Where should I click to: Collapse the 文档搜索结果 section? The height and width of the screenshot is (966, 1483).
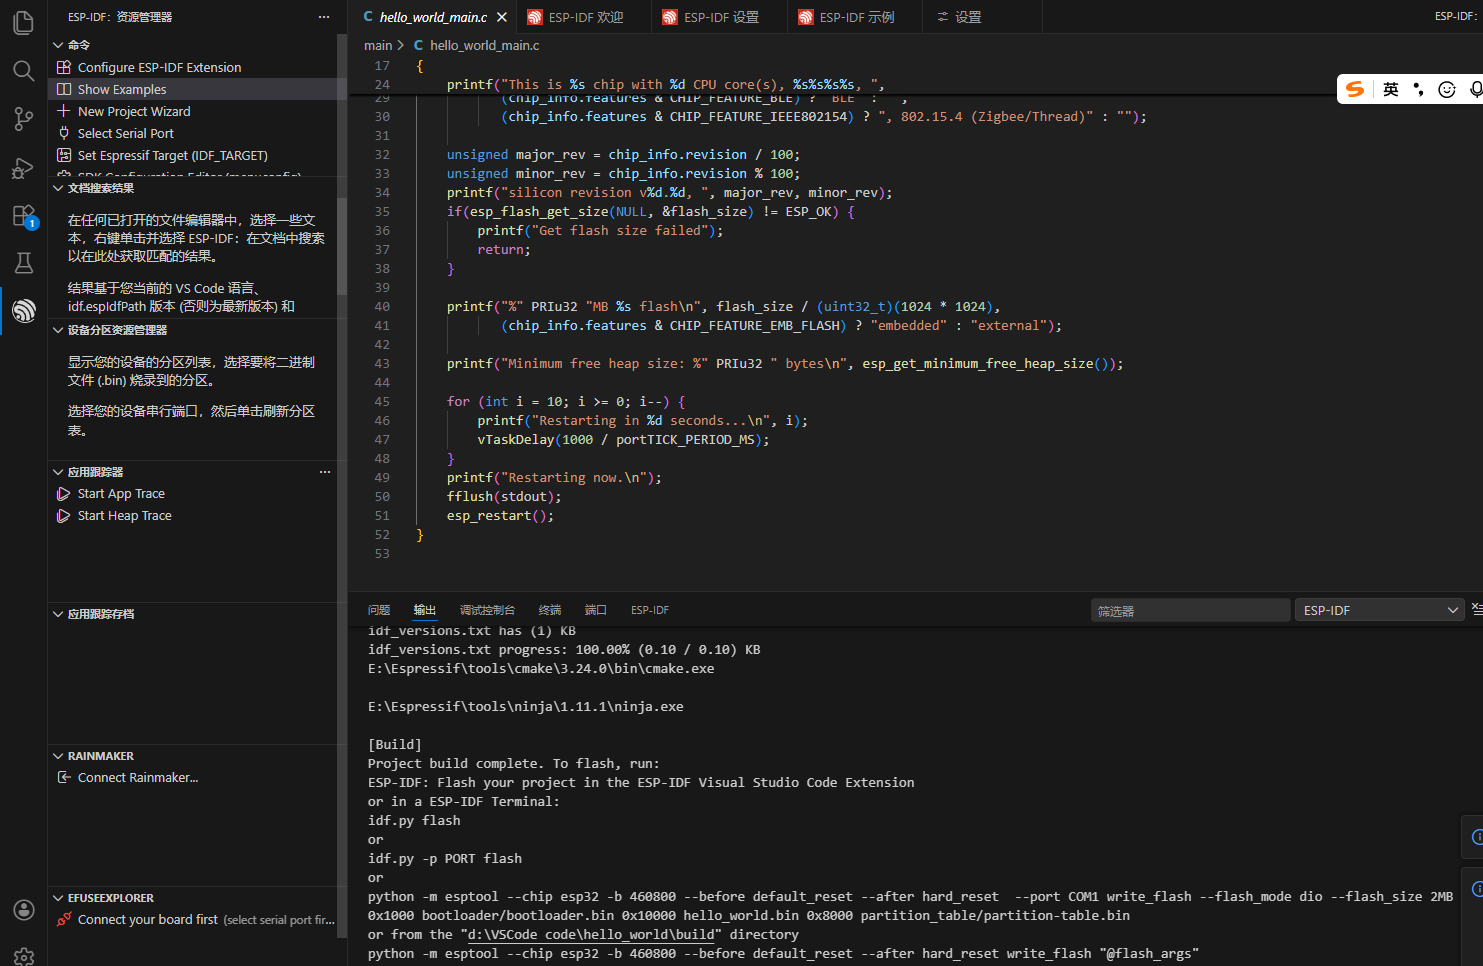[58, 188]
